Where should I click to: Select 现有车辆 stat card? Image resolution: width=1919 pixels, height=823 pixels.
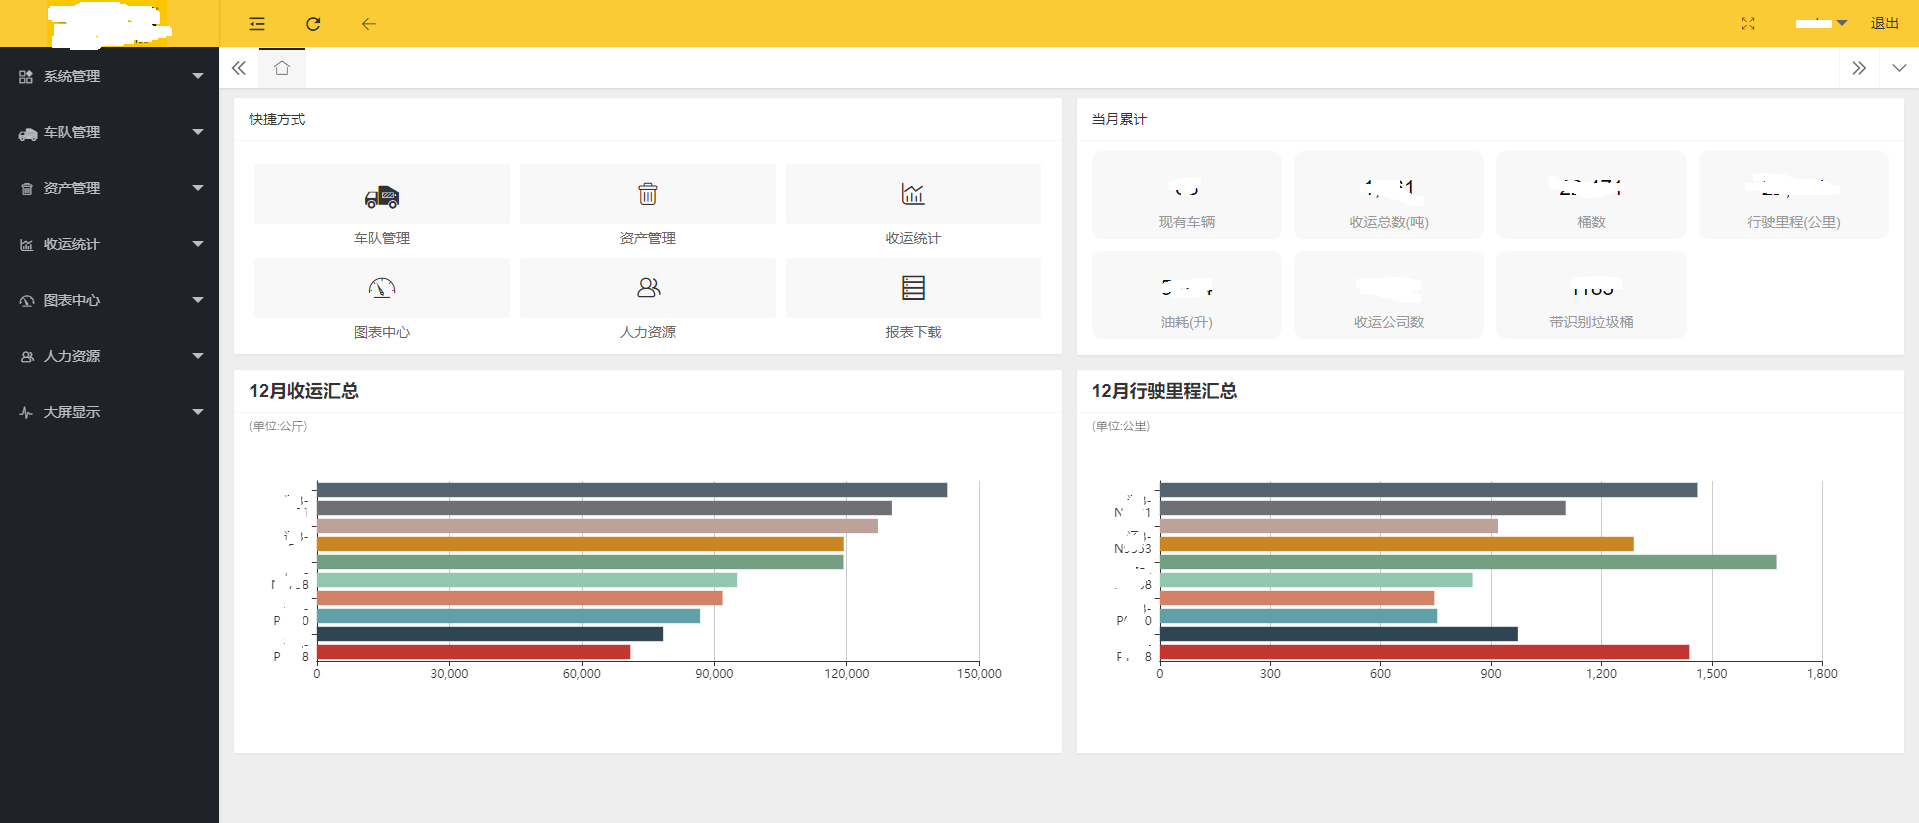click(x=1187, y=195)
